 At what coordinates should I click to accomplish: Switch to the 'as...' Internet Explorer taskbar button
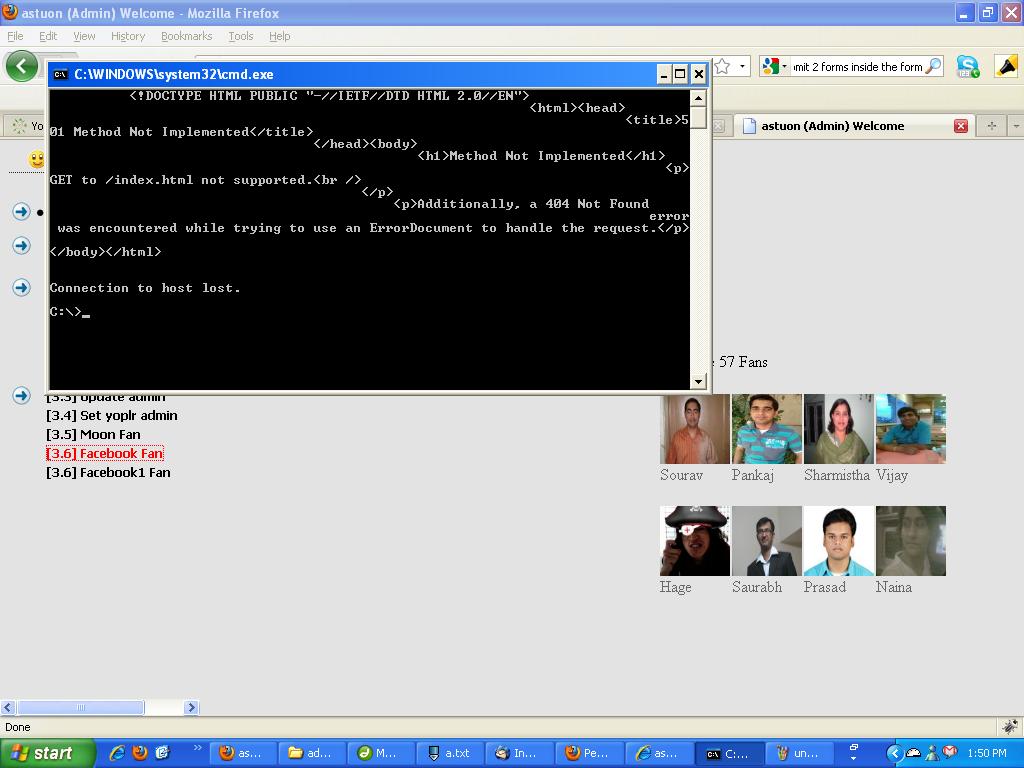tap(658, 753)
